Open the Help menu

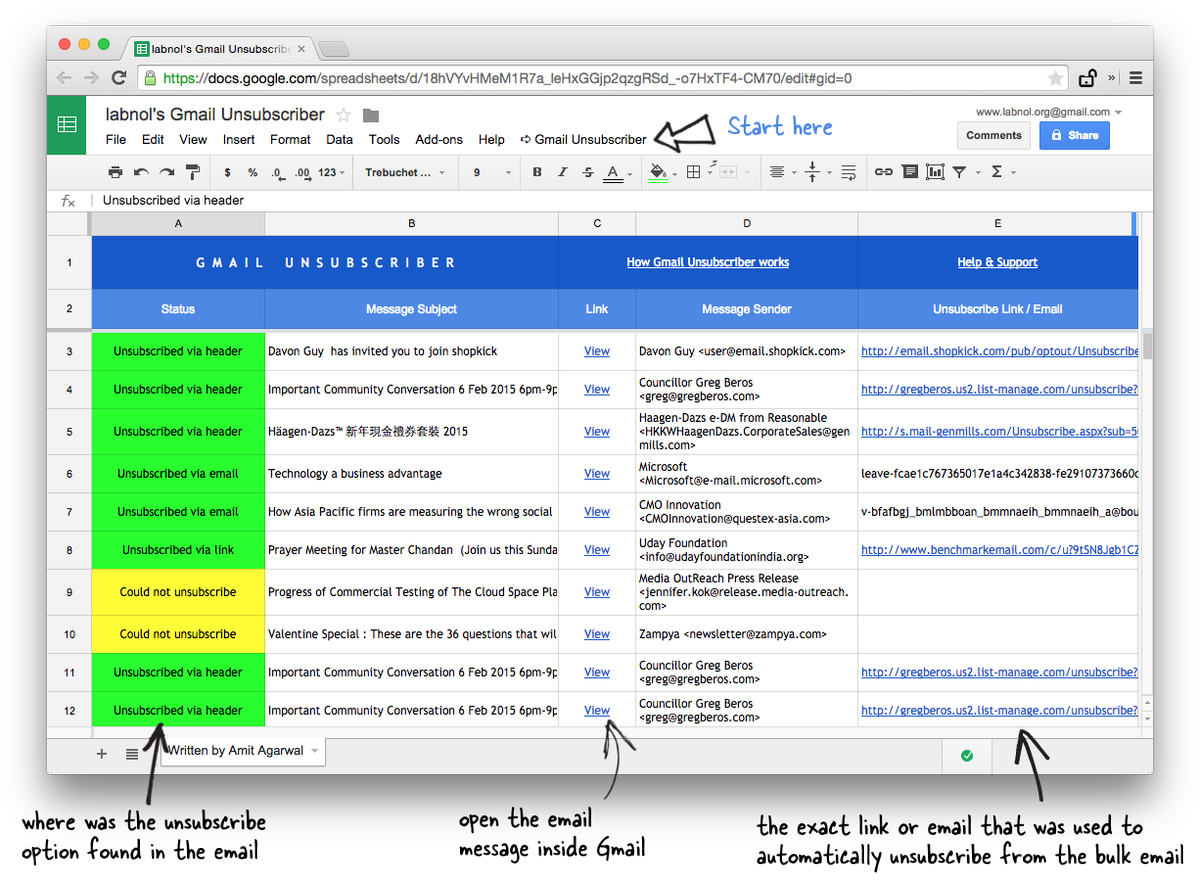[x=491, y=139]
